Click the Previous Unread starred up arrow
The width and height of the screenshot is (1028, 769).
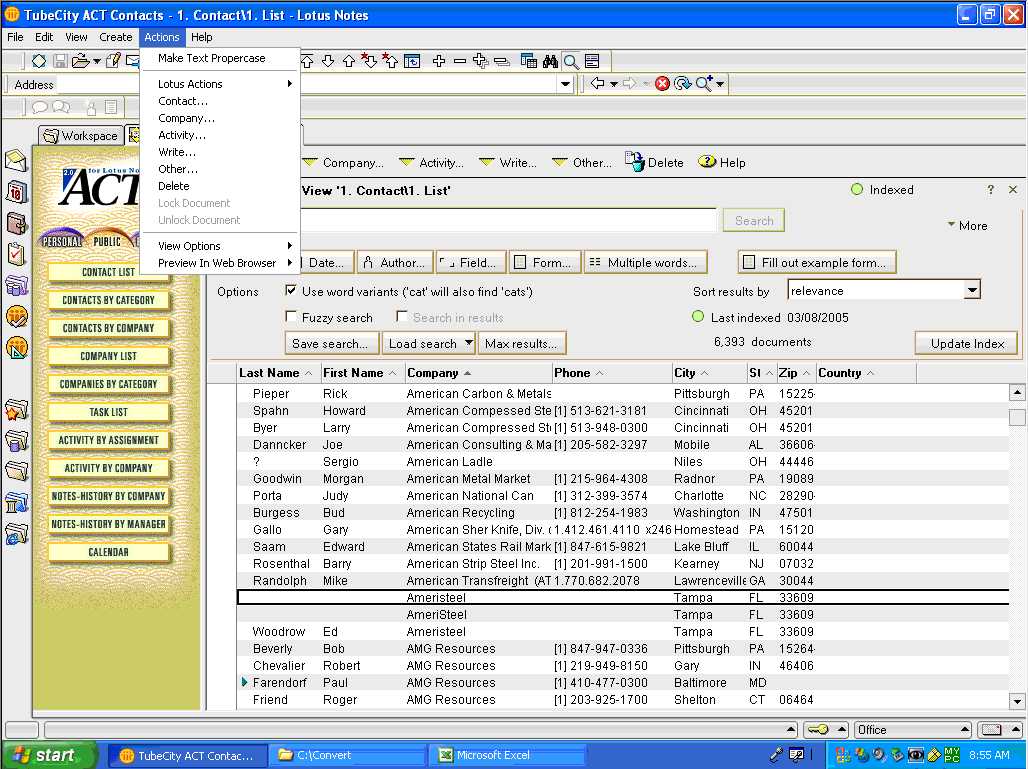390,61
